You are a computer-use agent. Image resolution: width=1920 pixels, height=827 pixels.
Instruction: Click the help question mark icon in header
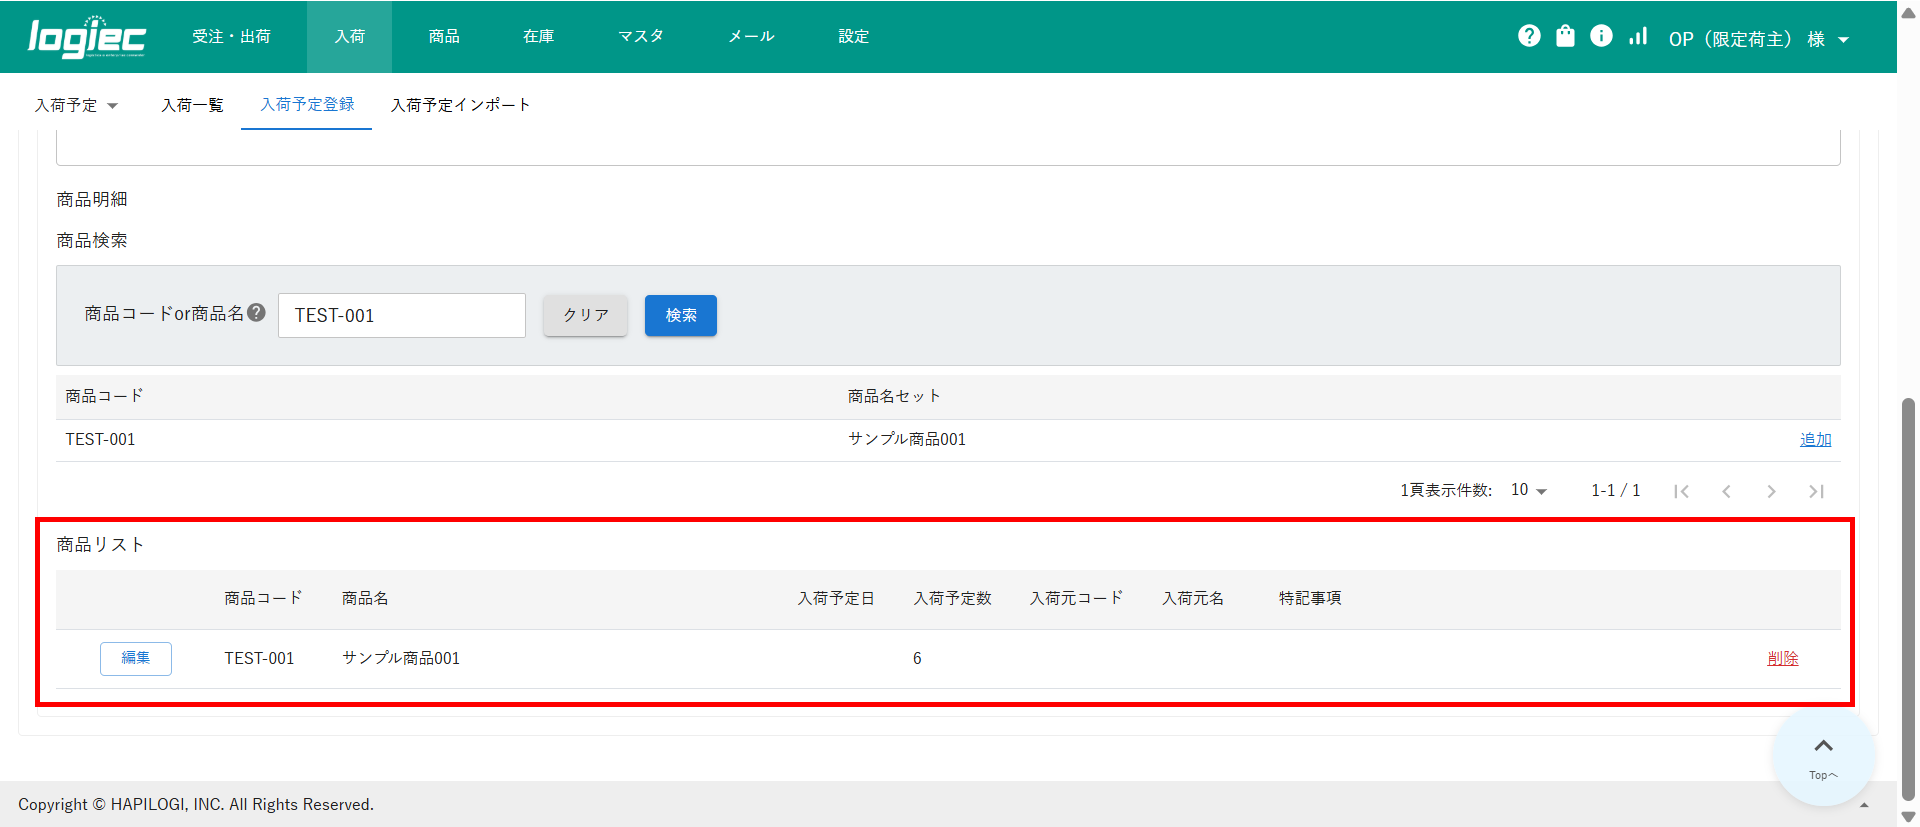click(1529, 36)
